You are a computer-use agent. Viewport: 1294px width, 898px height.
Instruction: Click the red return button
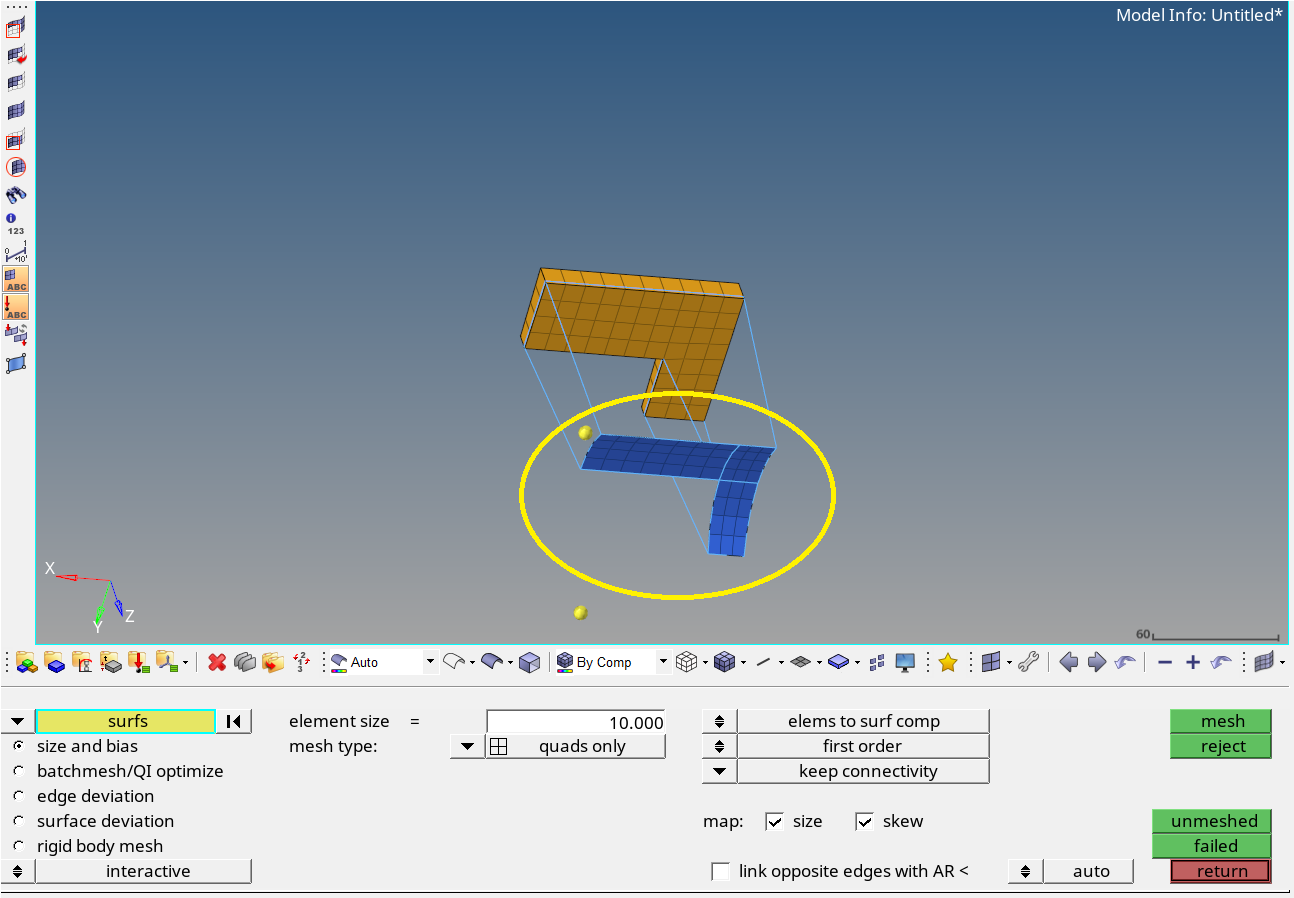tap(1221, 871)
